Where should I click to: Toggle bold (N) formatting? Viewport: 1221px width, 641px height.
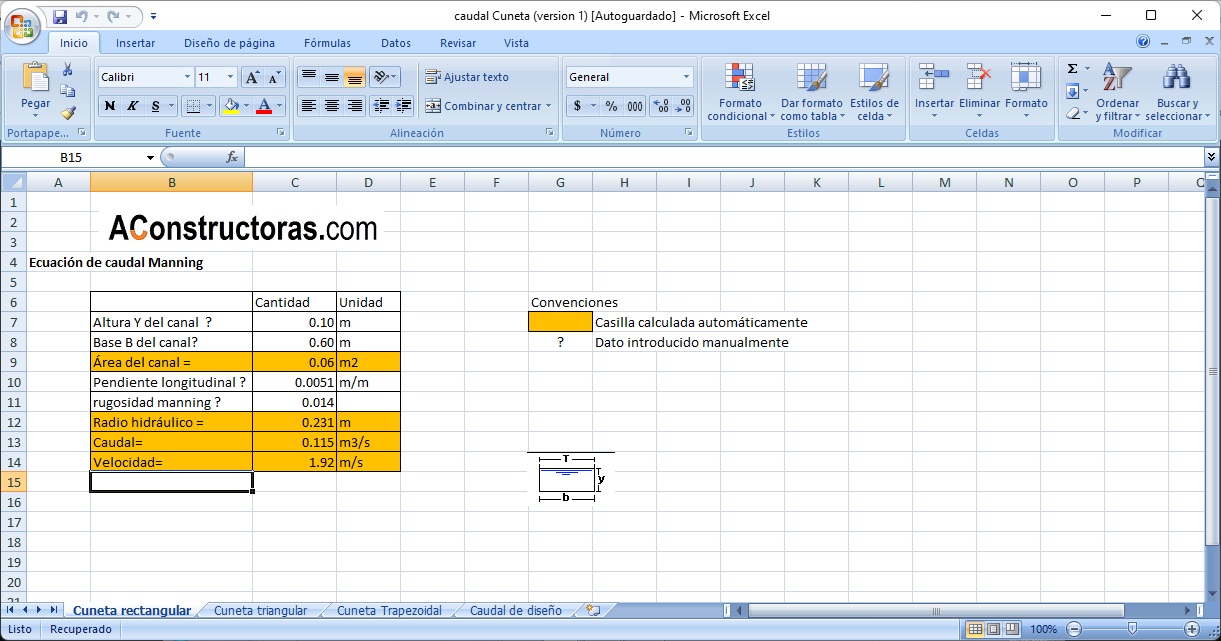pos(109,106)
